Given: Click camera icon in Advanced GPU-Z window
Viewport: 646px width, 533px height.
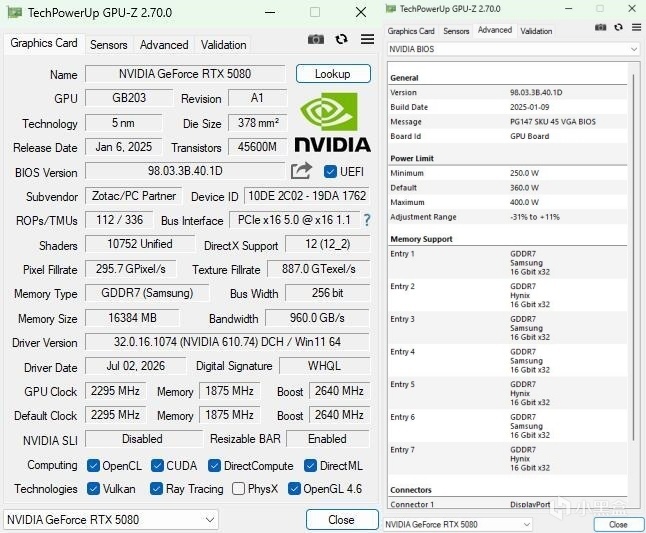Looking at the screenshot, I should pyautogui.click(x=600, y=27).
